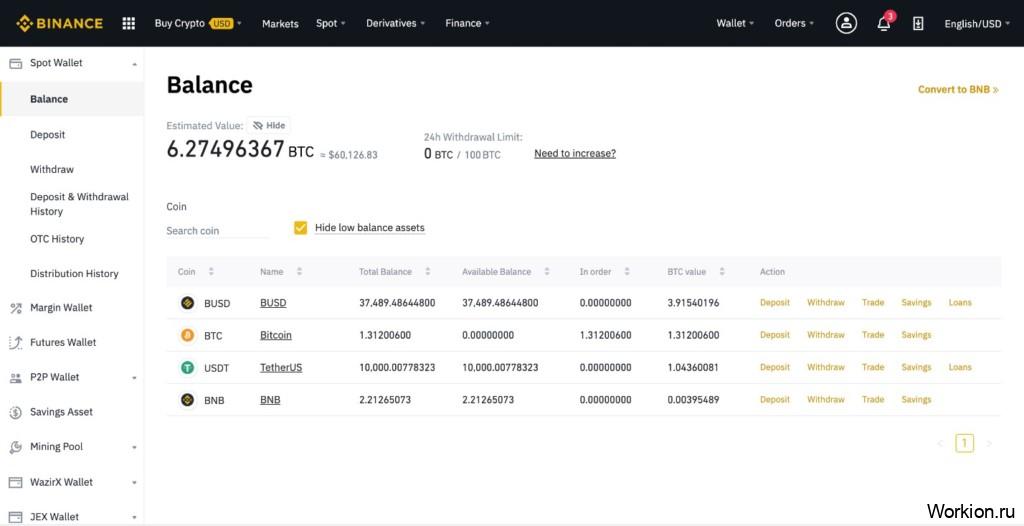Click the Futures Wallet icon

click(15, 342)
